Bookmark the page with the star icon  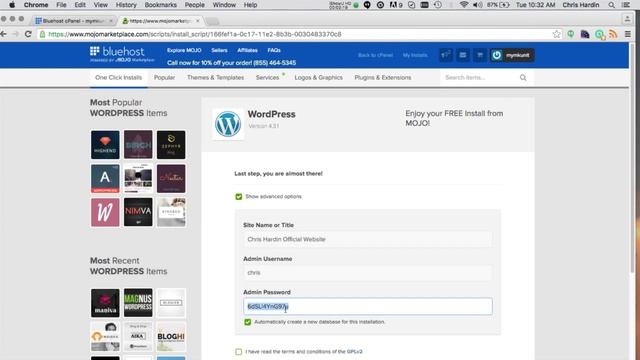(x=556, y=34)
